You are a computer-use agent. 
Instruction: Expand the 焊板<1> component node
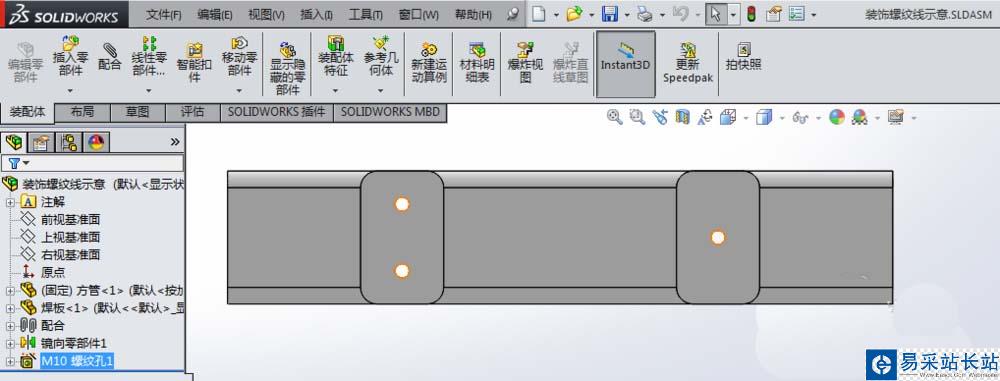[x=10, y=308]
